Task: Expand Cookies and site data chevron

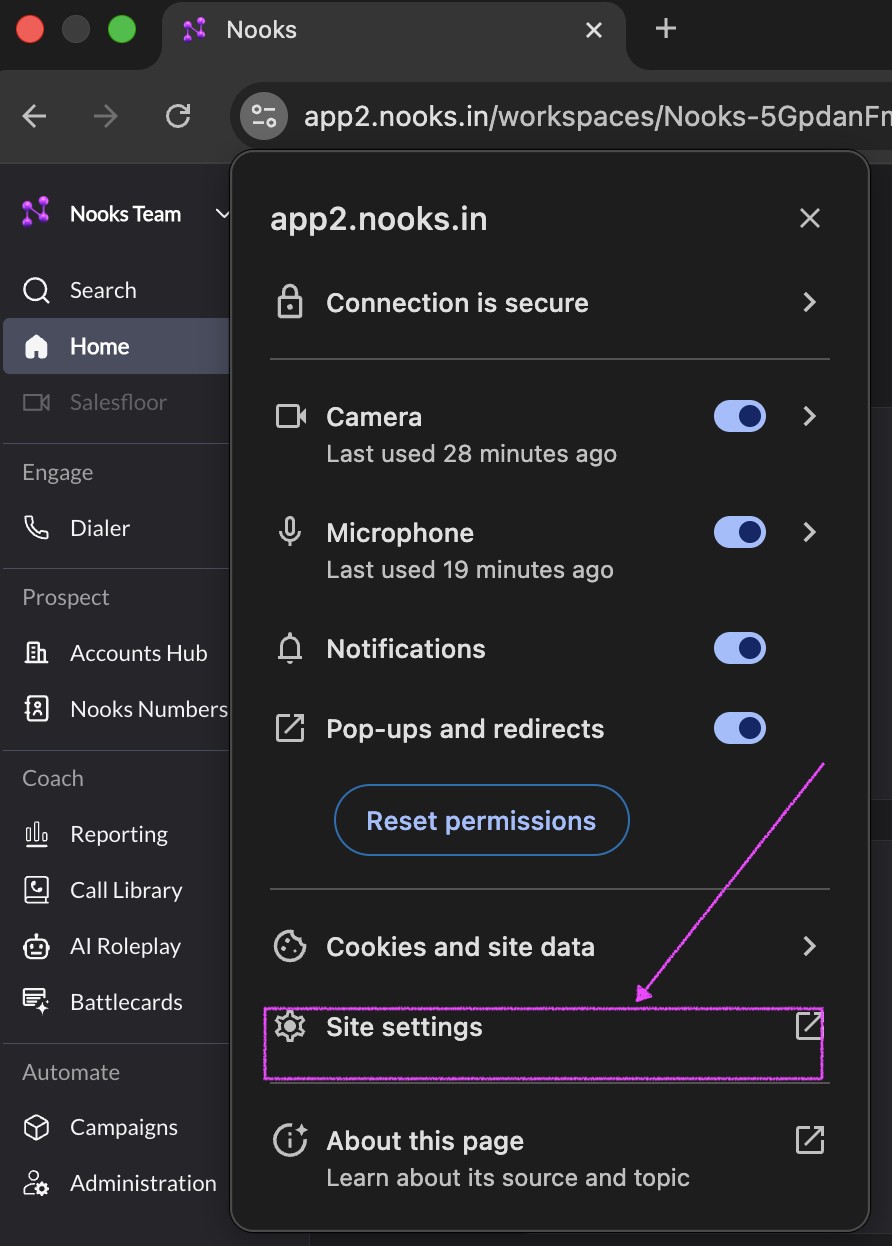Action: tap(810, 946)
